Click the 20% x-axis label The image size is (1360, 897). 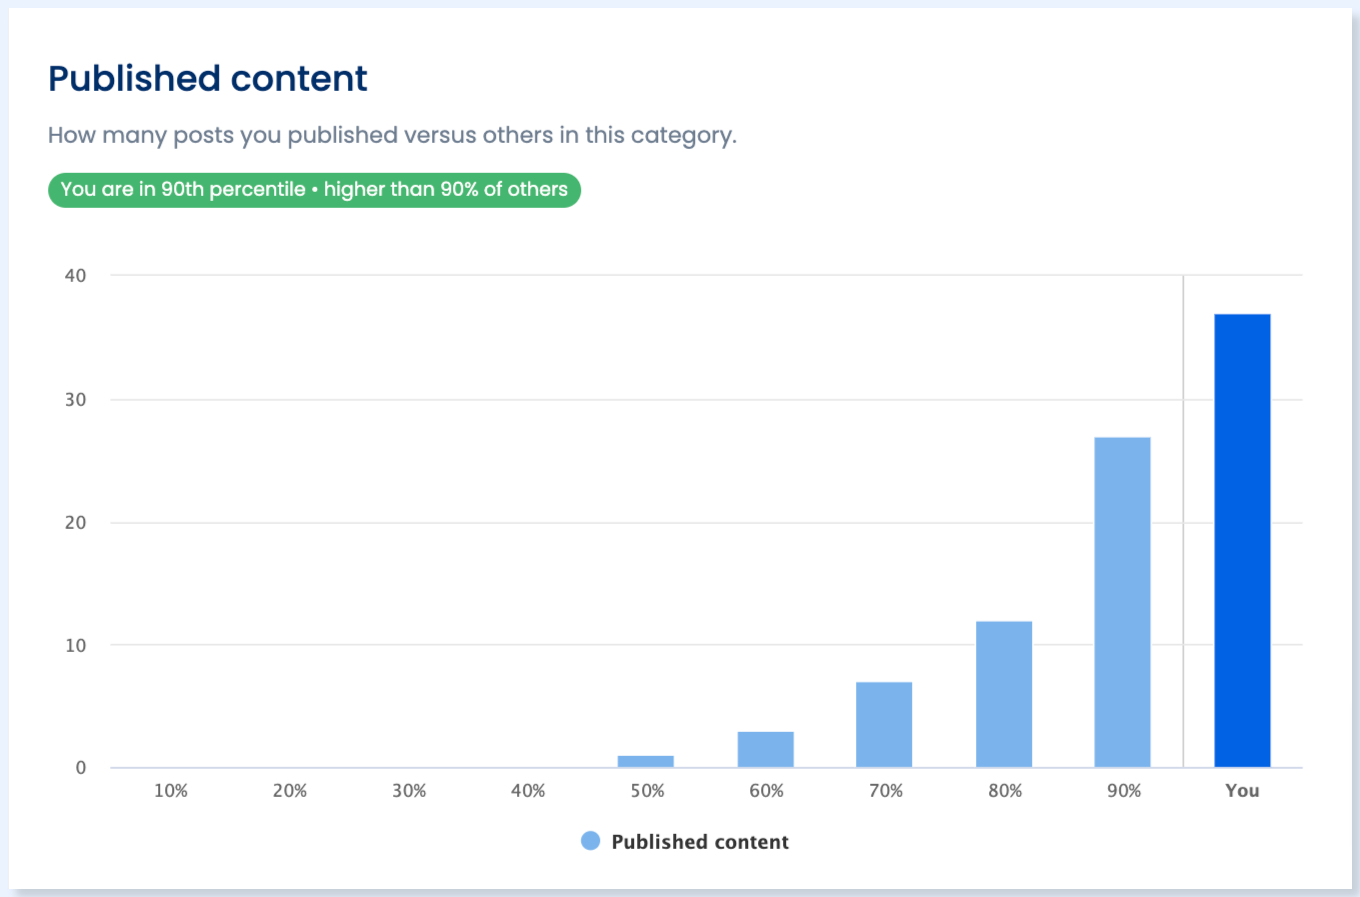coord(290,791)
